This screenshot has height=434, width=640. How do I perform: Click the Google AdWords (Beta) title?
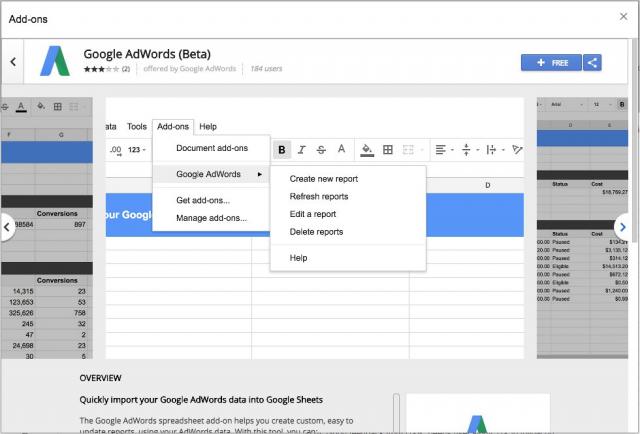tap(147, 54)
